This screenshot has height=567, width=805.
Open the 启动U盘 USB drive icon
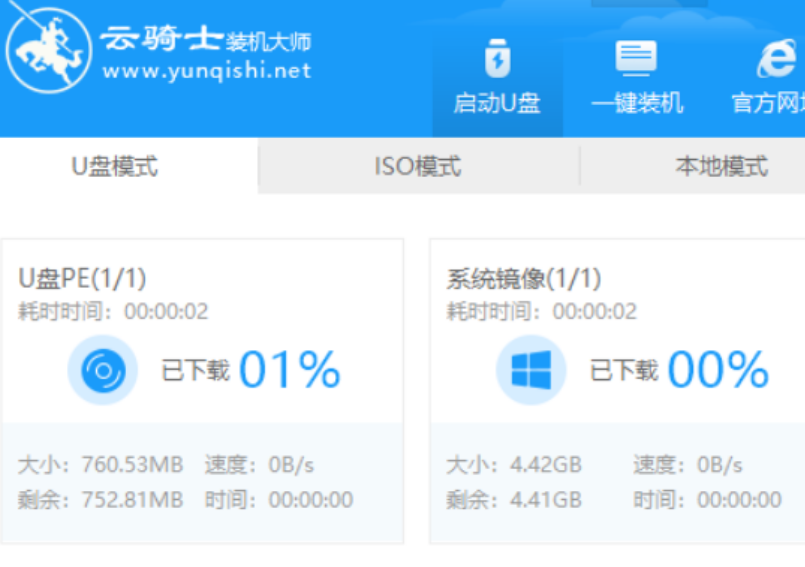click(497, 59)
